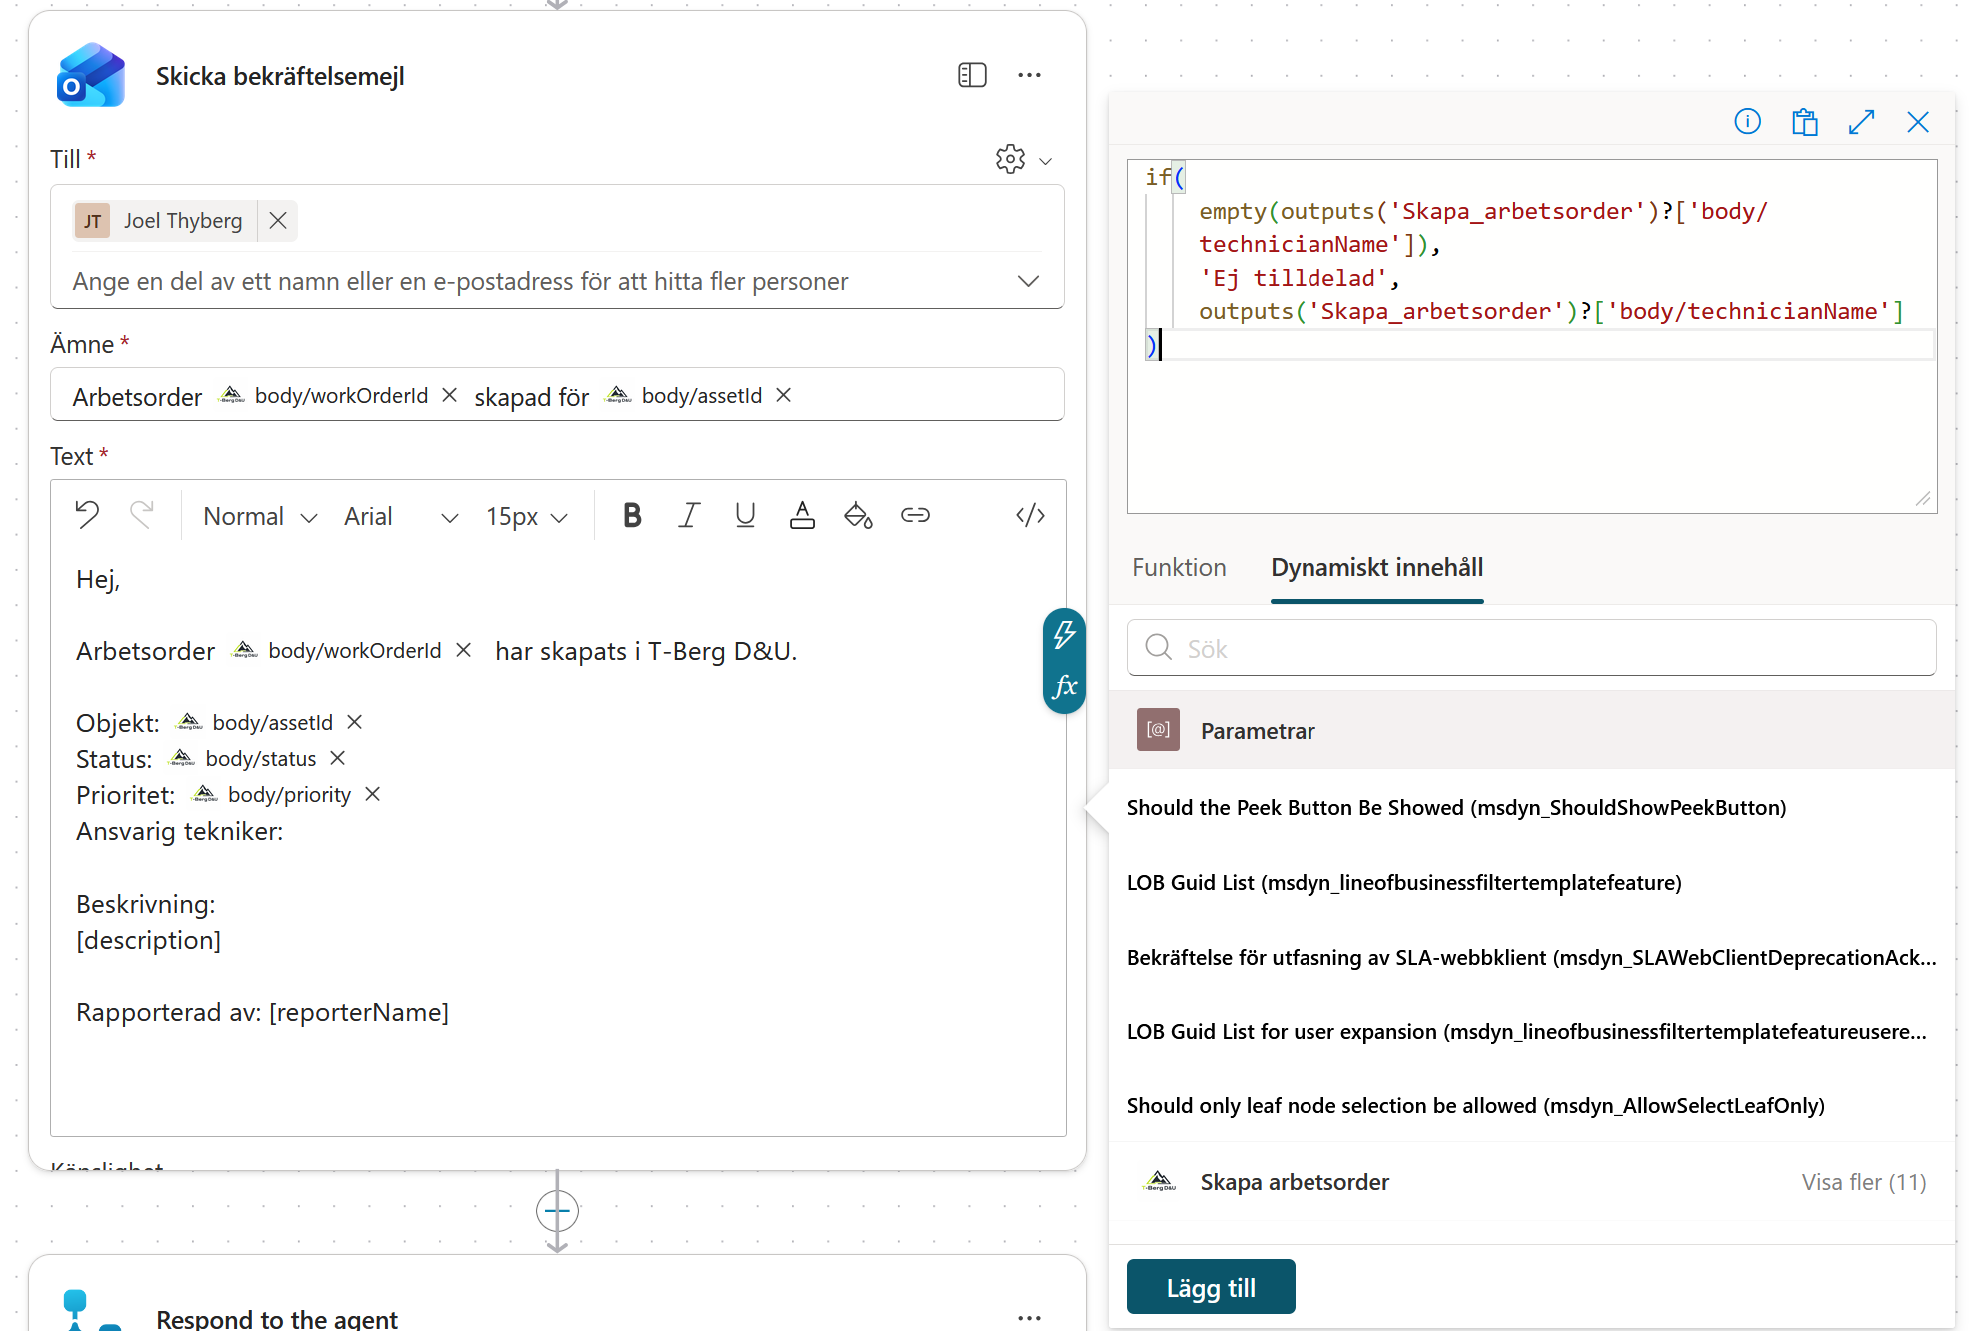This screenshot has height=1331, width=1972.
Task: Remove body/workOrderId token in the email body
Action: tap(464, 650)
